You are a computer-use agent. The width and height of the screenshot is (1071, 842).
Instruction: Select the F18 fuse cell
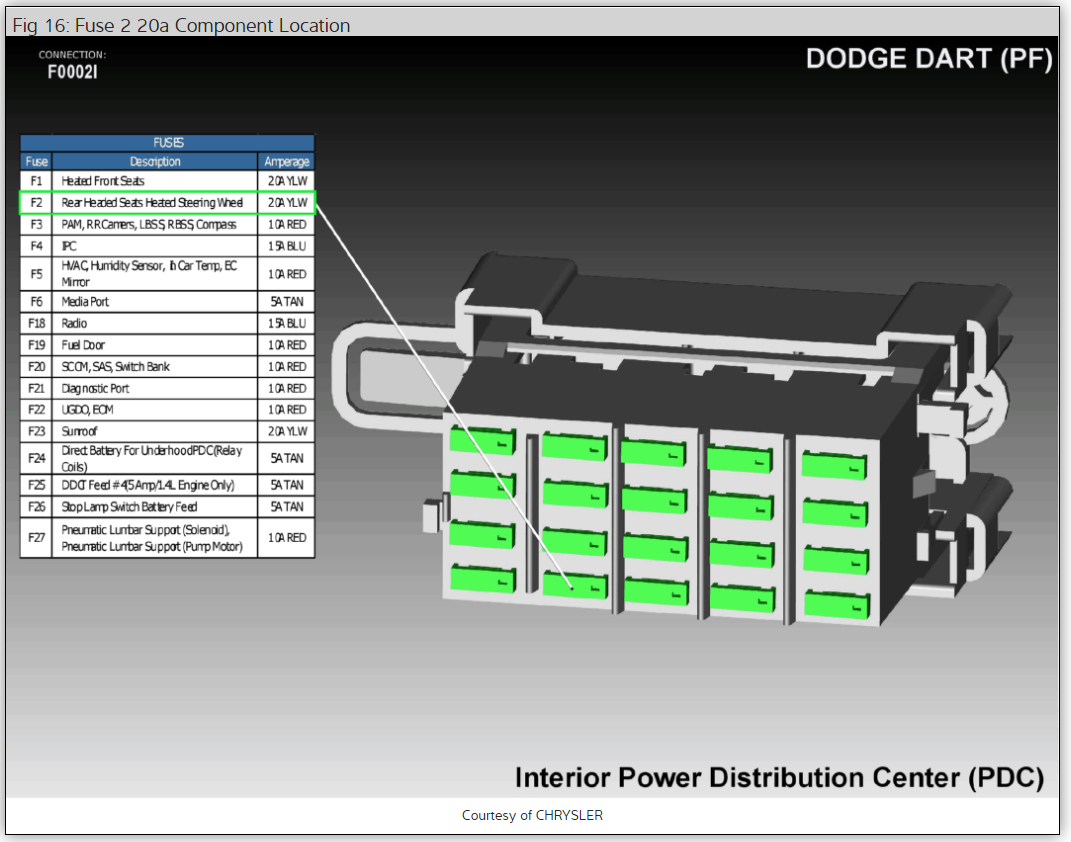pos(36,323)
